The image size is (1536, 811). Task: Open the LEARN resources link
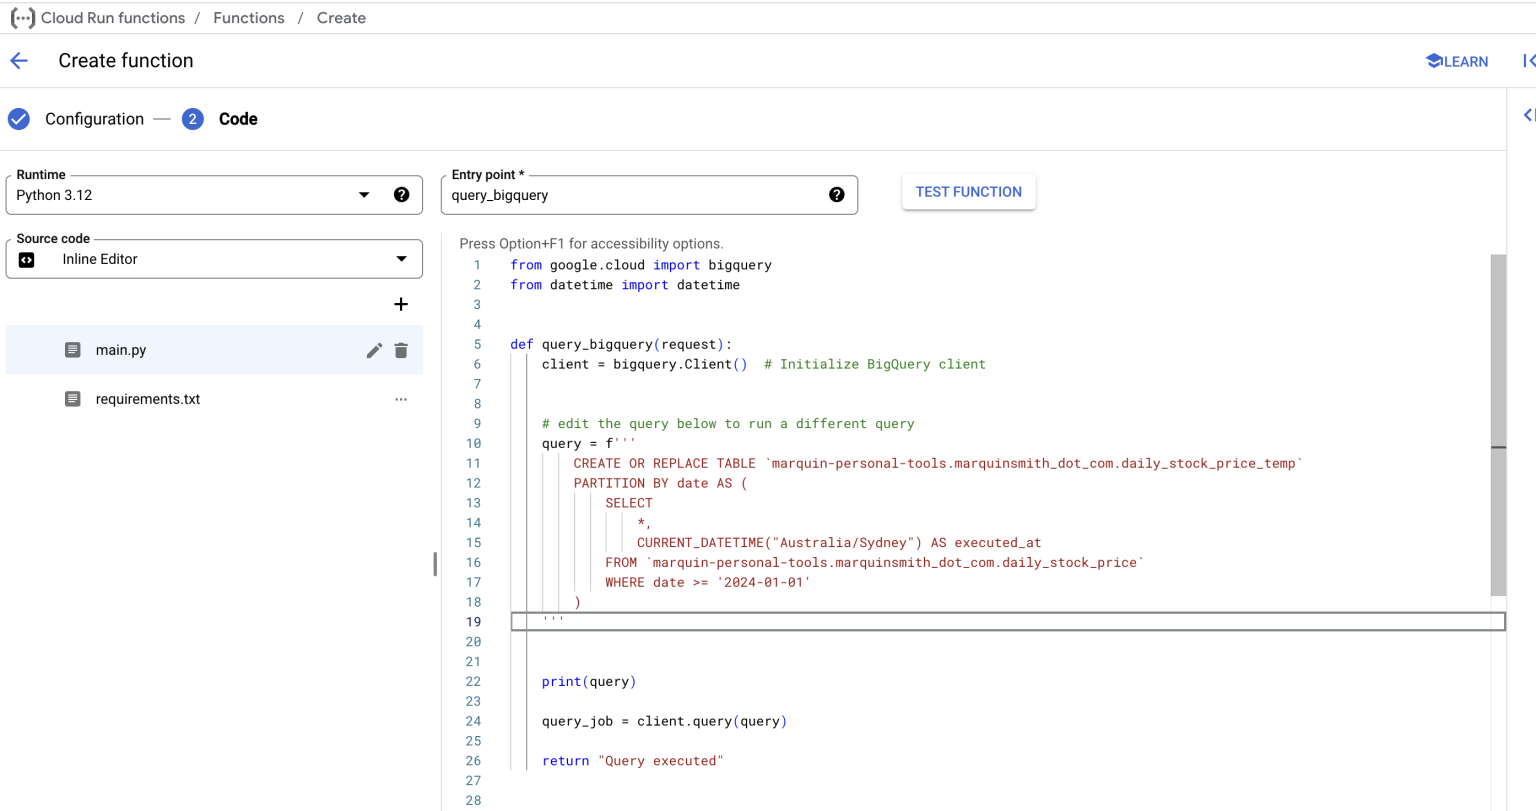pos(1456,61)
